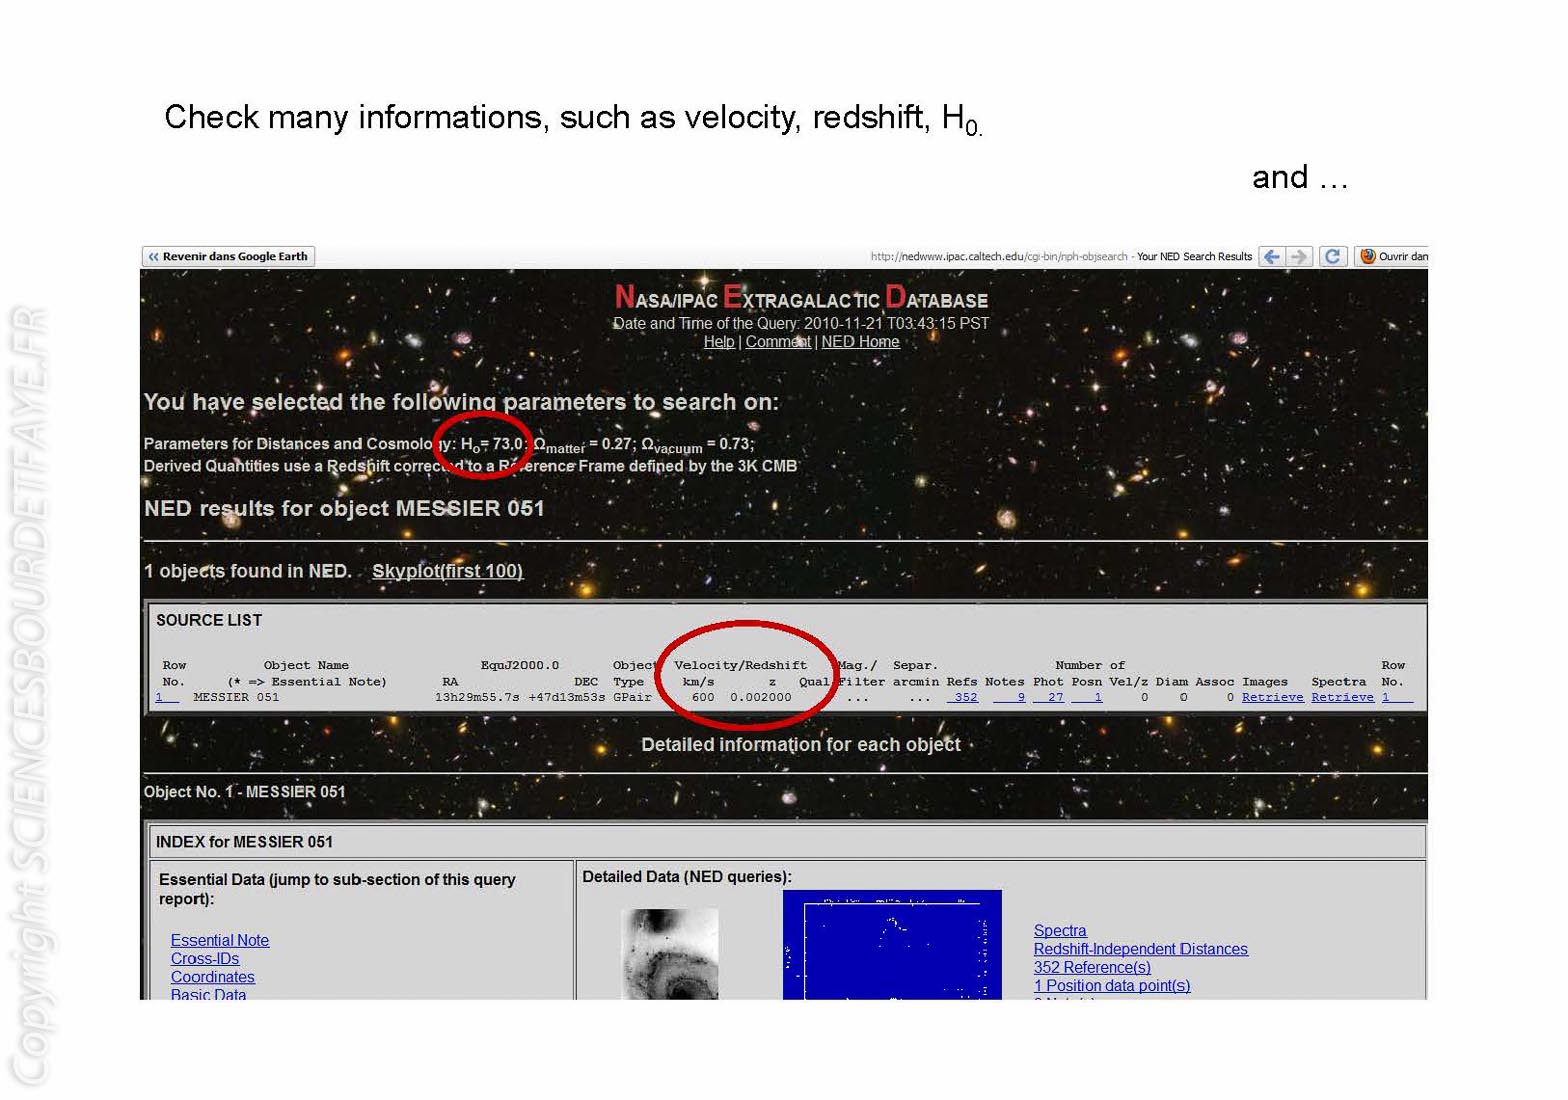Viewport: 1568px width, 1100px height.
Task: Jump to Essential Note section
Action: pyautogui.click(x=220, y=940)
